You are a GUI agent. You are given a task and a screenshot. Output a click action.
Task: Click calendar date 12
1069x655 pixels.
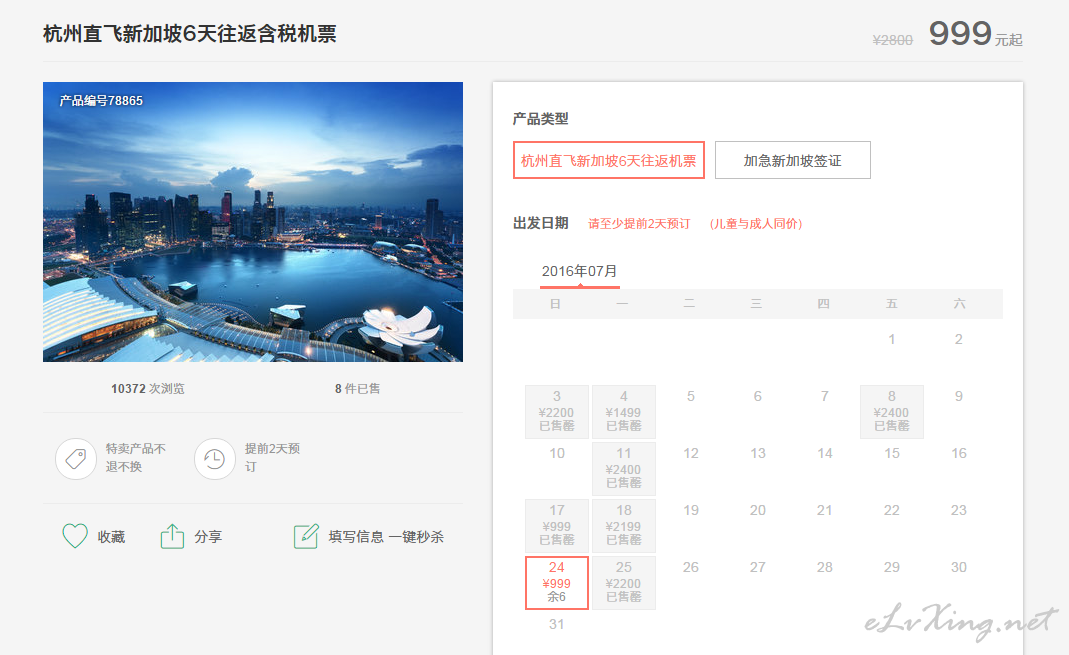(x=691, y=453)
